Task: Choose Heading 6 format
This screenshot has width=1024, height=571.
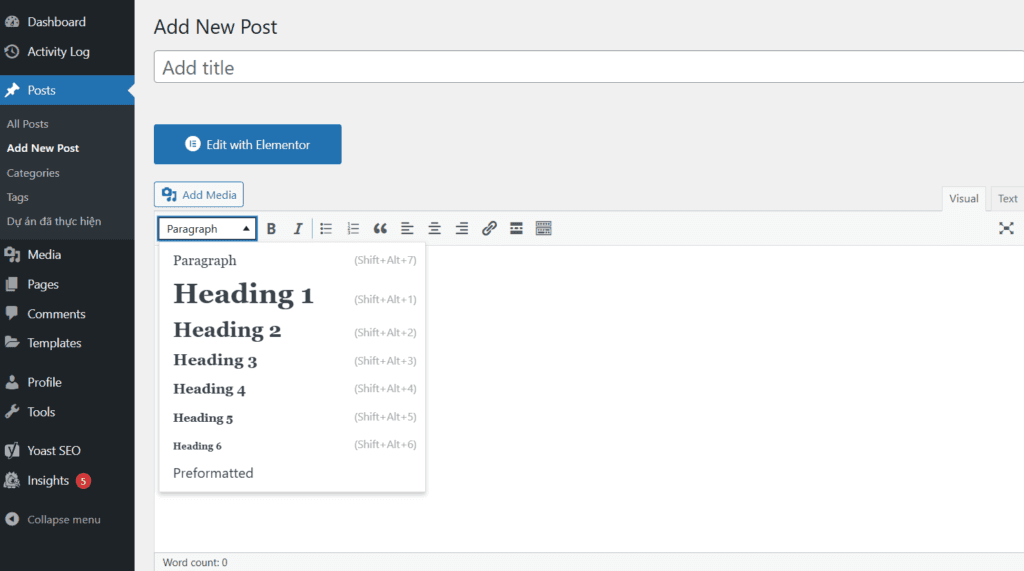Action: (x=292, y=446)
